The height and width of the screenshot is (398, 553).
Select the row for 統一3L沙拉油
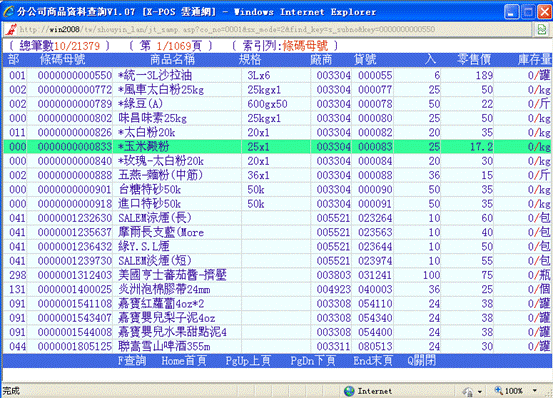[277, 75]
